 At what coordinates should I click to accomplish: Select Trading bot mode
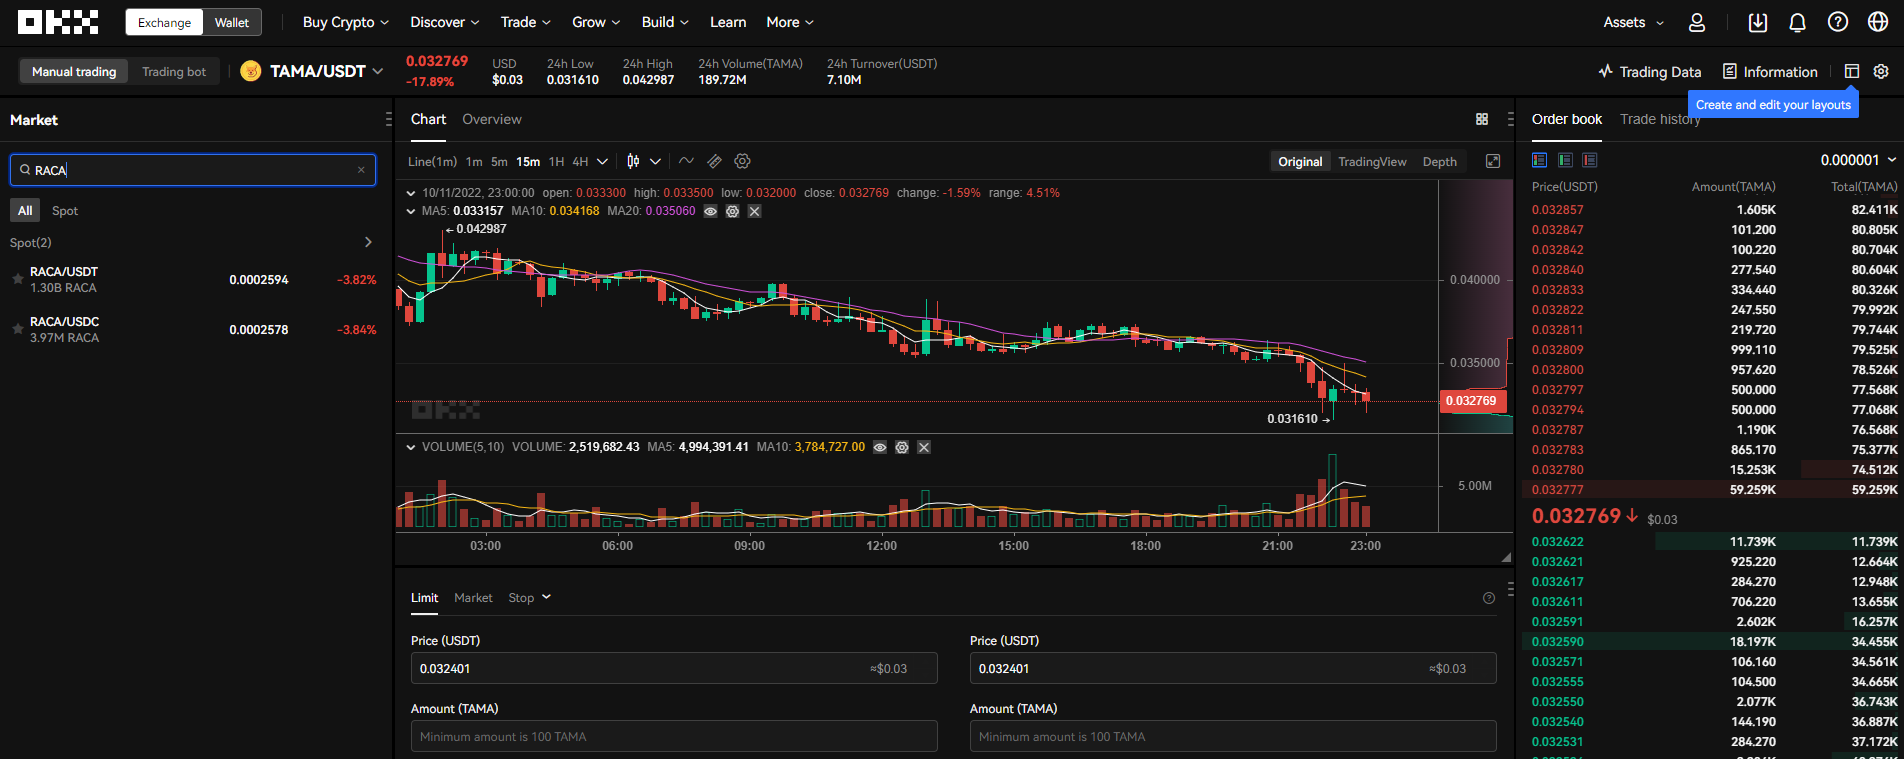coord(174,71)
